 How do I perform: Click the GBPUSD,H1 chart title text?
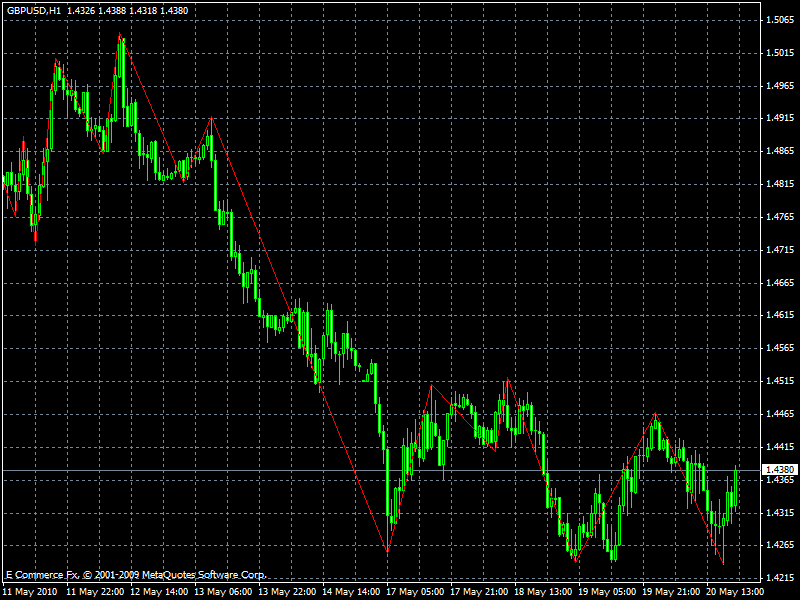(33, 10)
